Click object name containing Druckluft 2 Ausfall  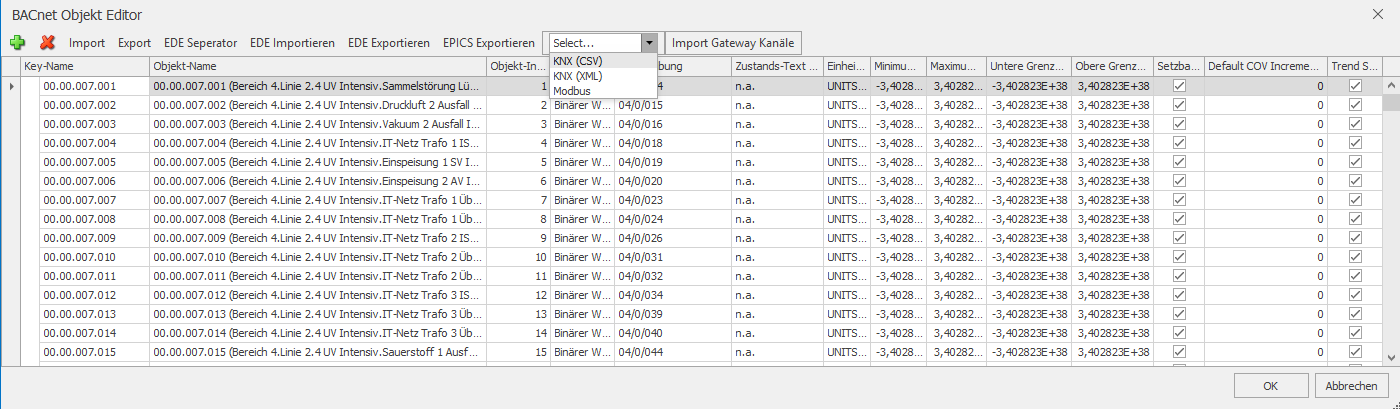318,105
